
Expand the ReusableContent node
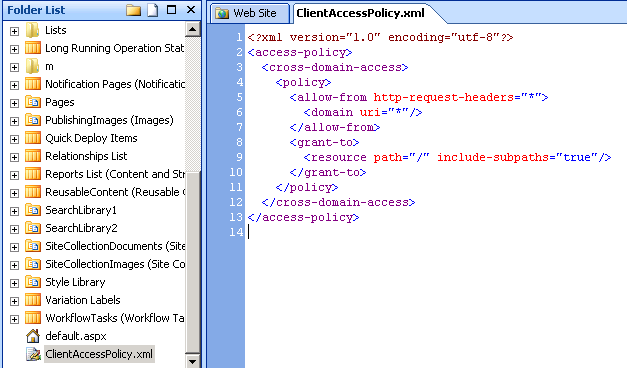pos(14,193)
